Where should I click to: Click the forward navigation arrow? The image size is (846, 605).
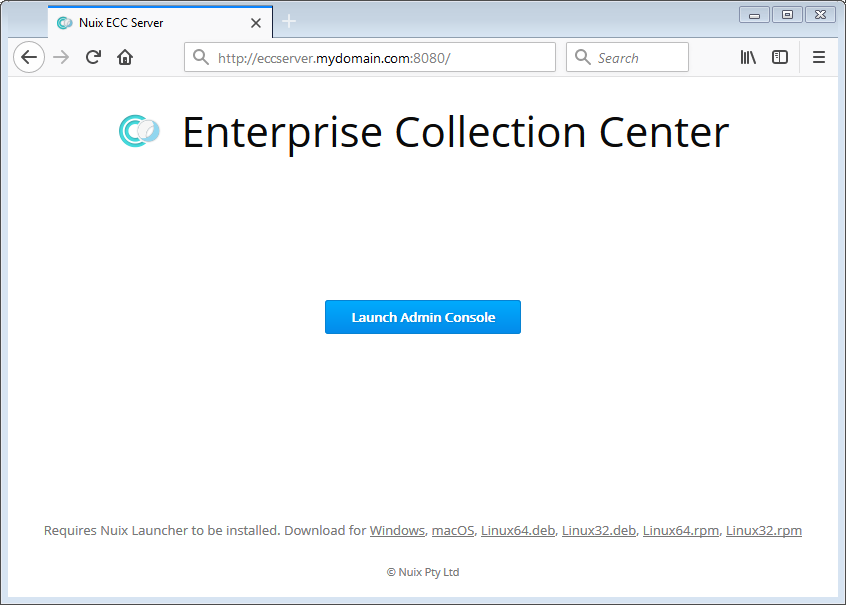coord(62,57)
